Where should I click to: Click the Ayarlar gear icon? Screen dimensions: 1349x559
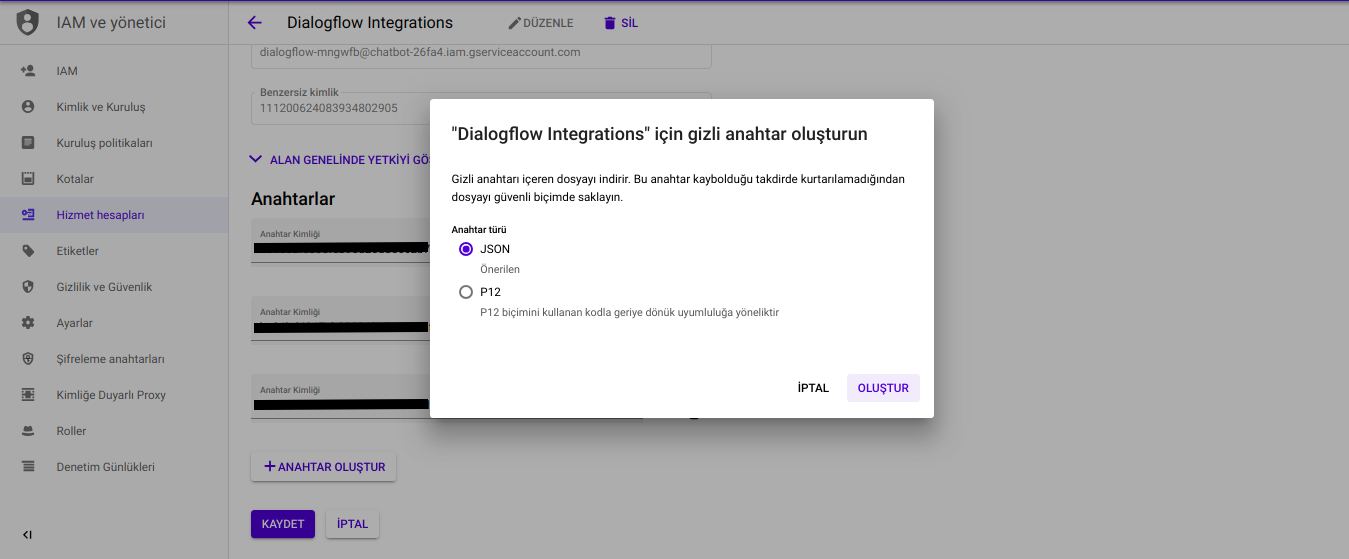[x=28, y=323]
